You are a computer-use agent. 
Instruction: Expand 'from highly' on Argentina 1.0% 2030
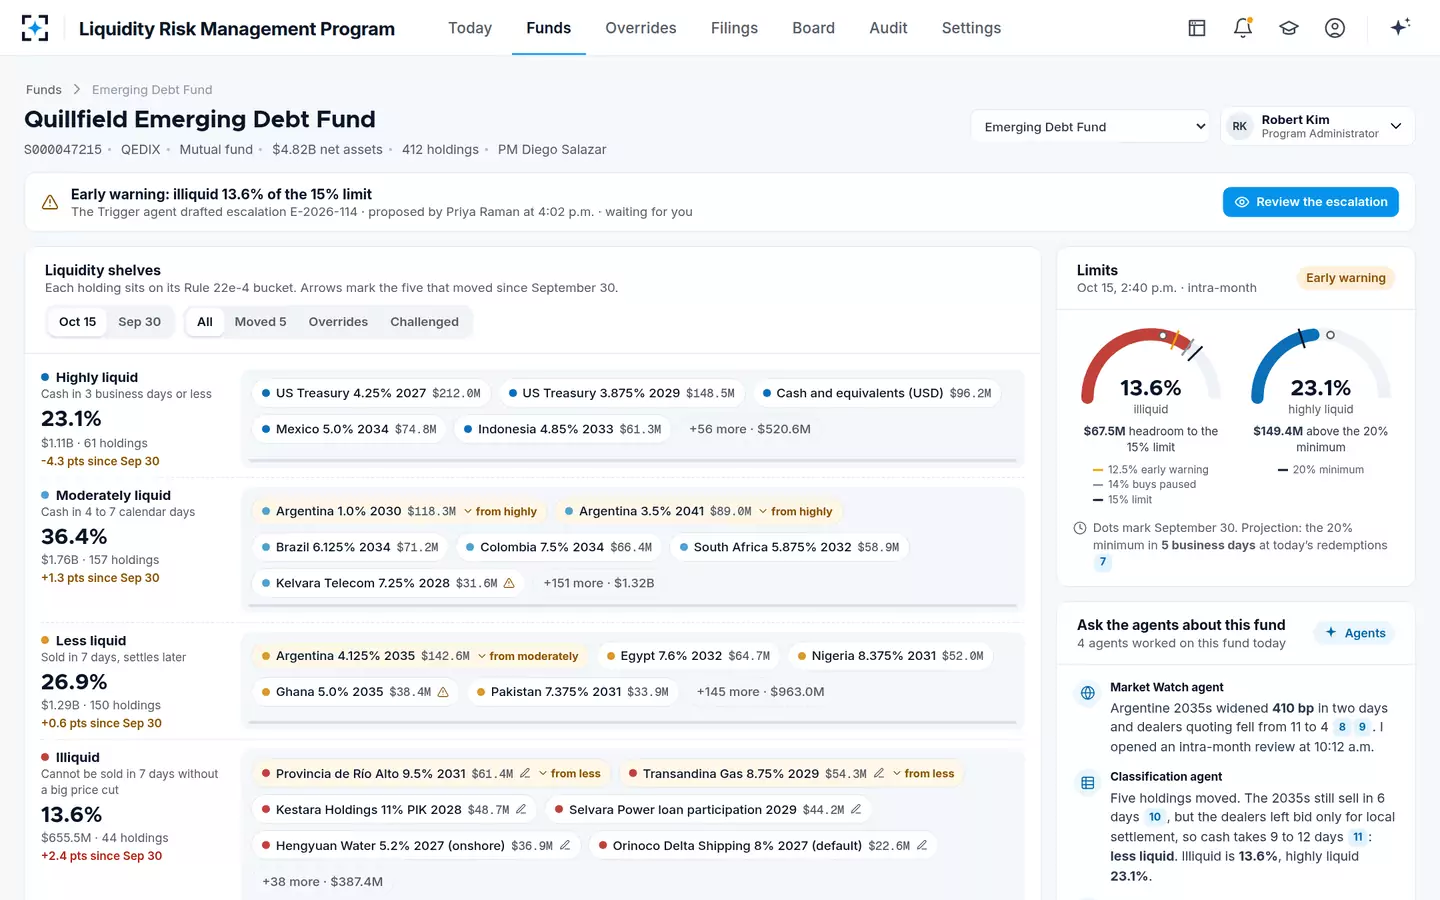pos(500,512)
